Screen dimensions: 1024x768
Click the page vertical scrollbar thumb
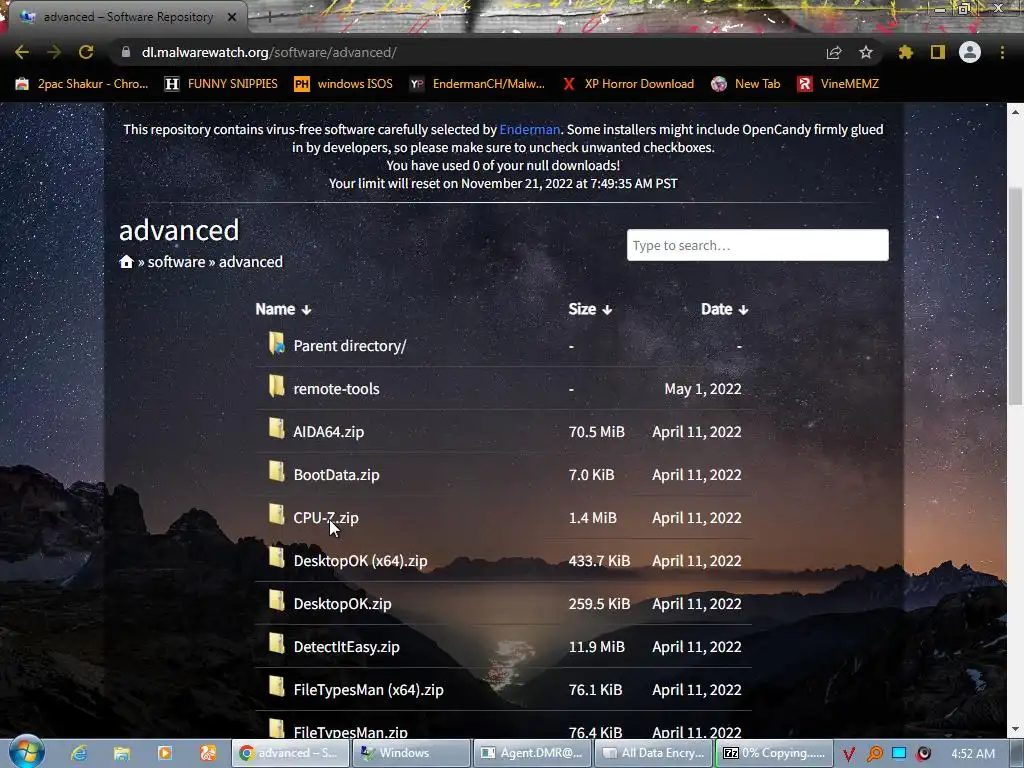click(1014, 296)
